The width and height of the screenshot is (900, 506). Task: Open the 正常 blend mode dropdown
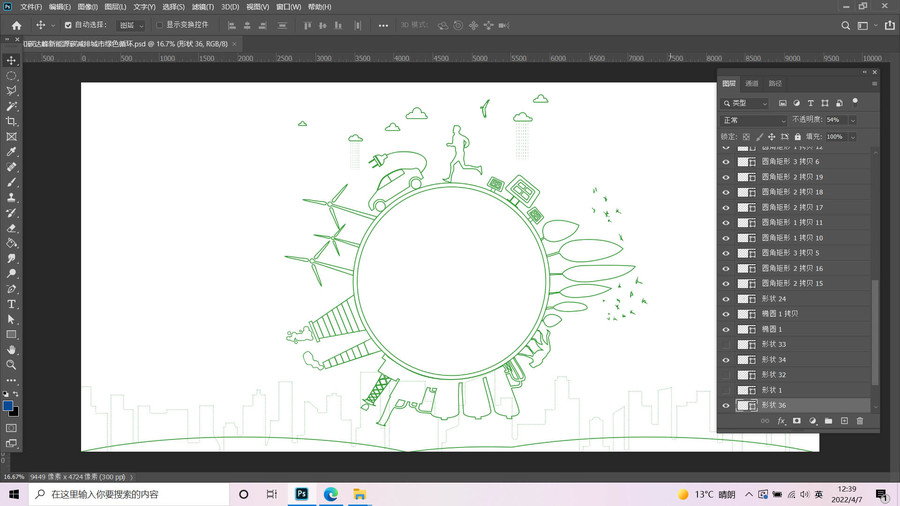(754, 120)
